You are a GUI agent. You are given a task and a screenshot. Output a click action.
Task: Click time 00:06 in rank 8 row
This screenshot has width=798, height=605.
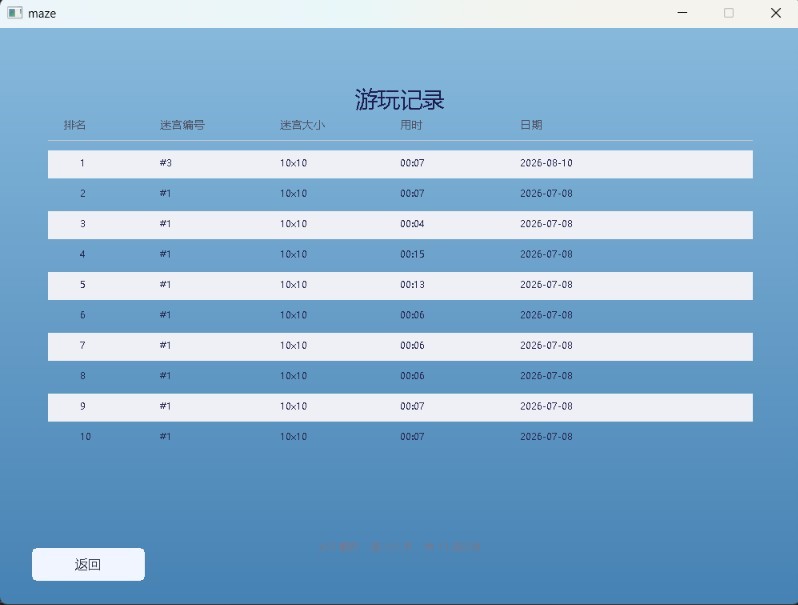pos(412,376)
